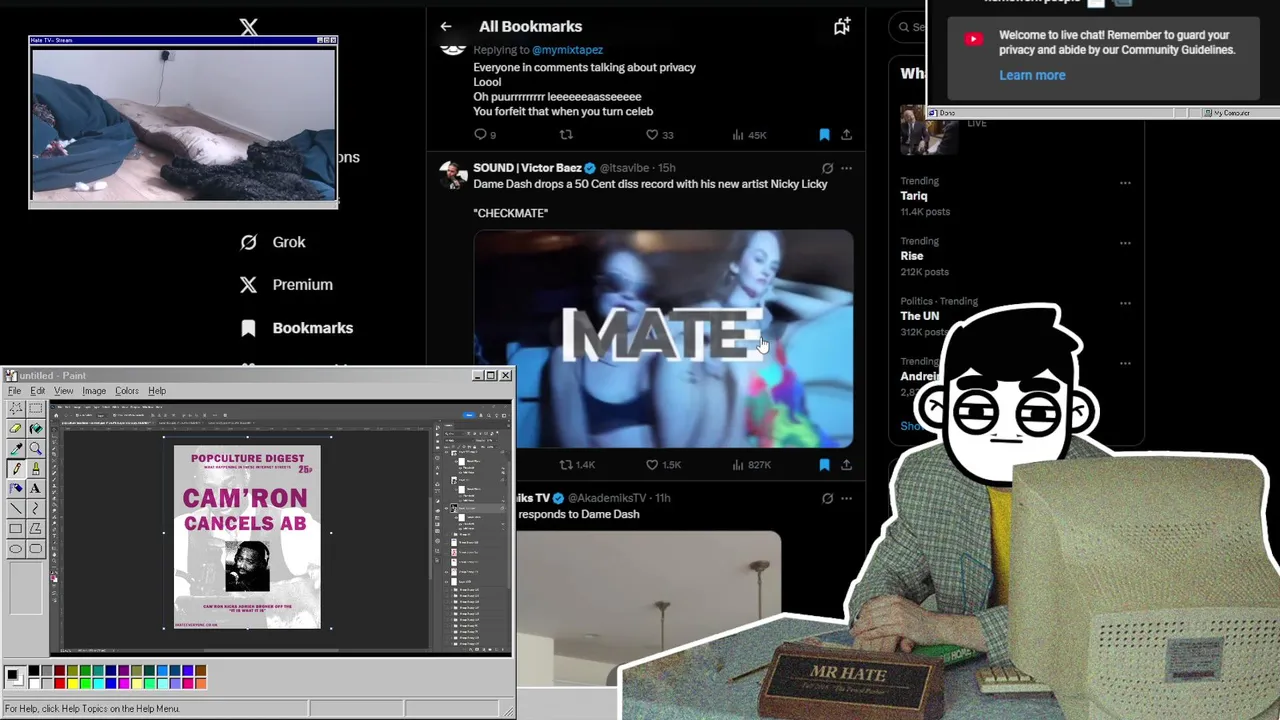
Task: Open the X logo home icon
Action: point(249,27)
